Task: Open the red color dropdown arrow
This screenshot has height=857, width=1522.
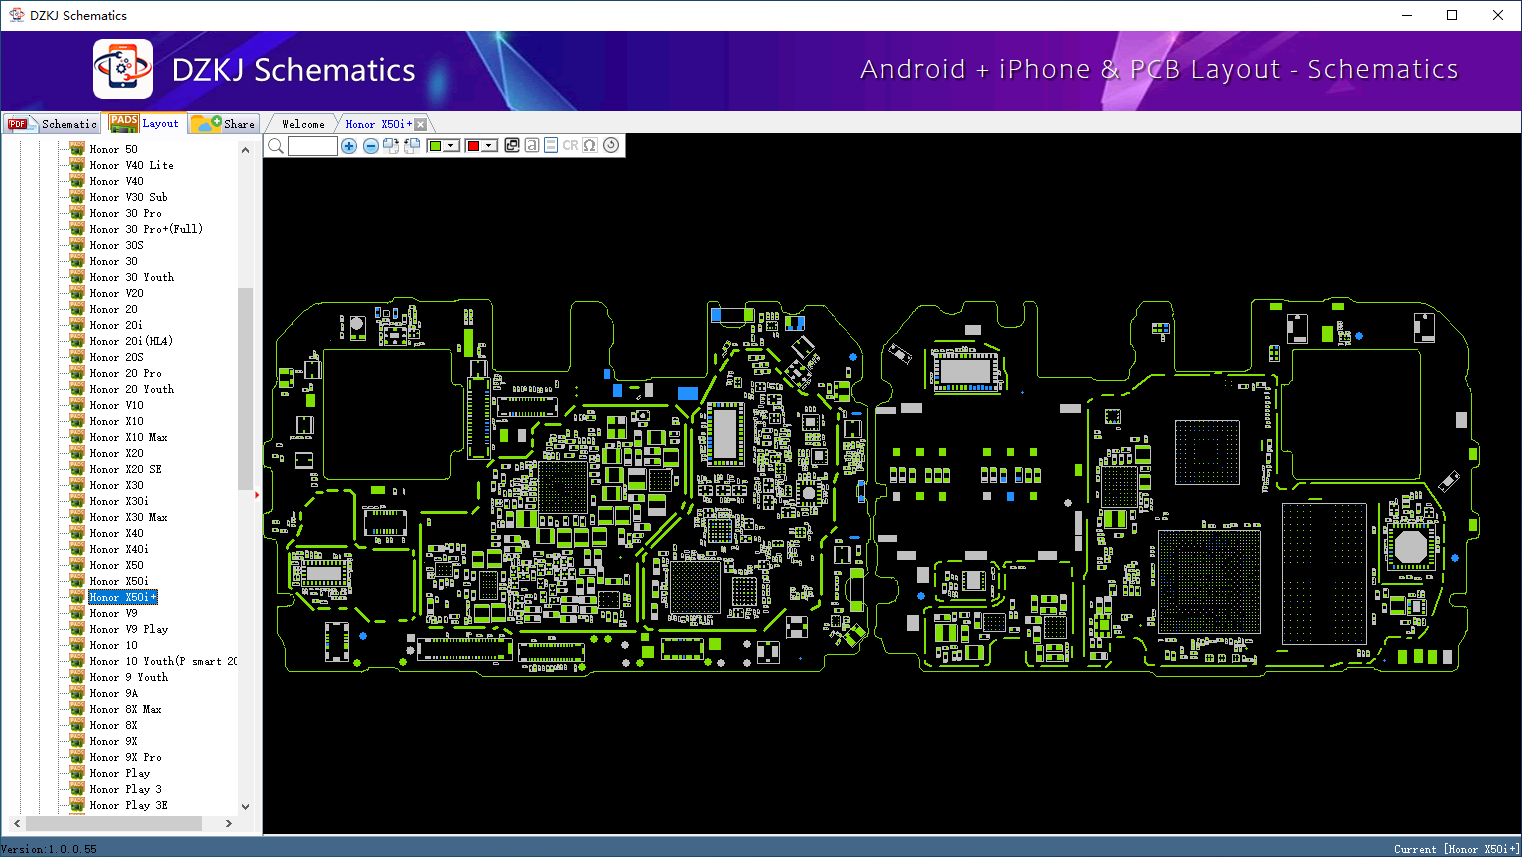Action: pos(489,146)
